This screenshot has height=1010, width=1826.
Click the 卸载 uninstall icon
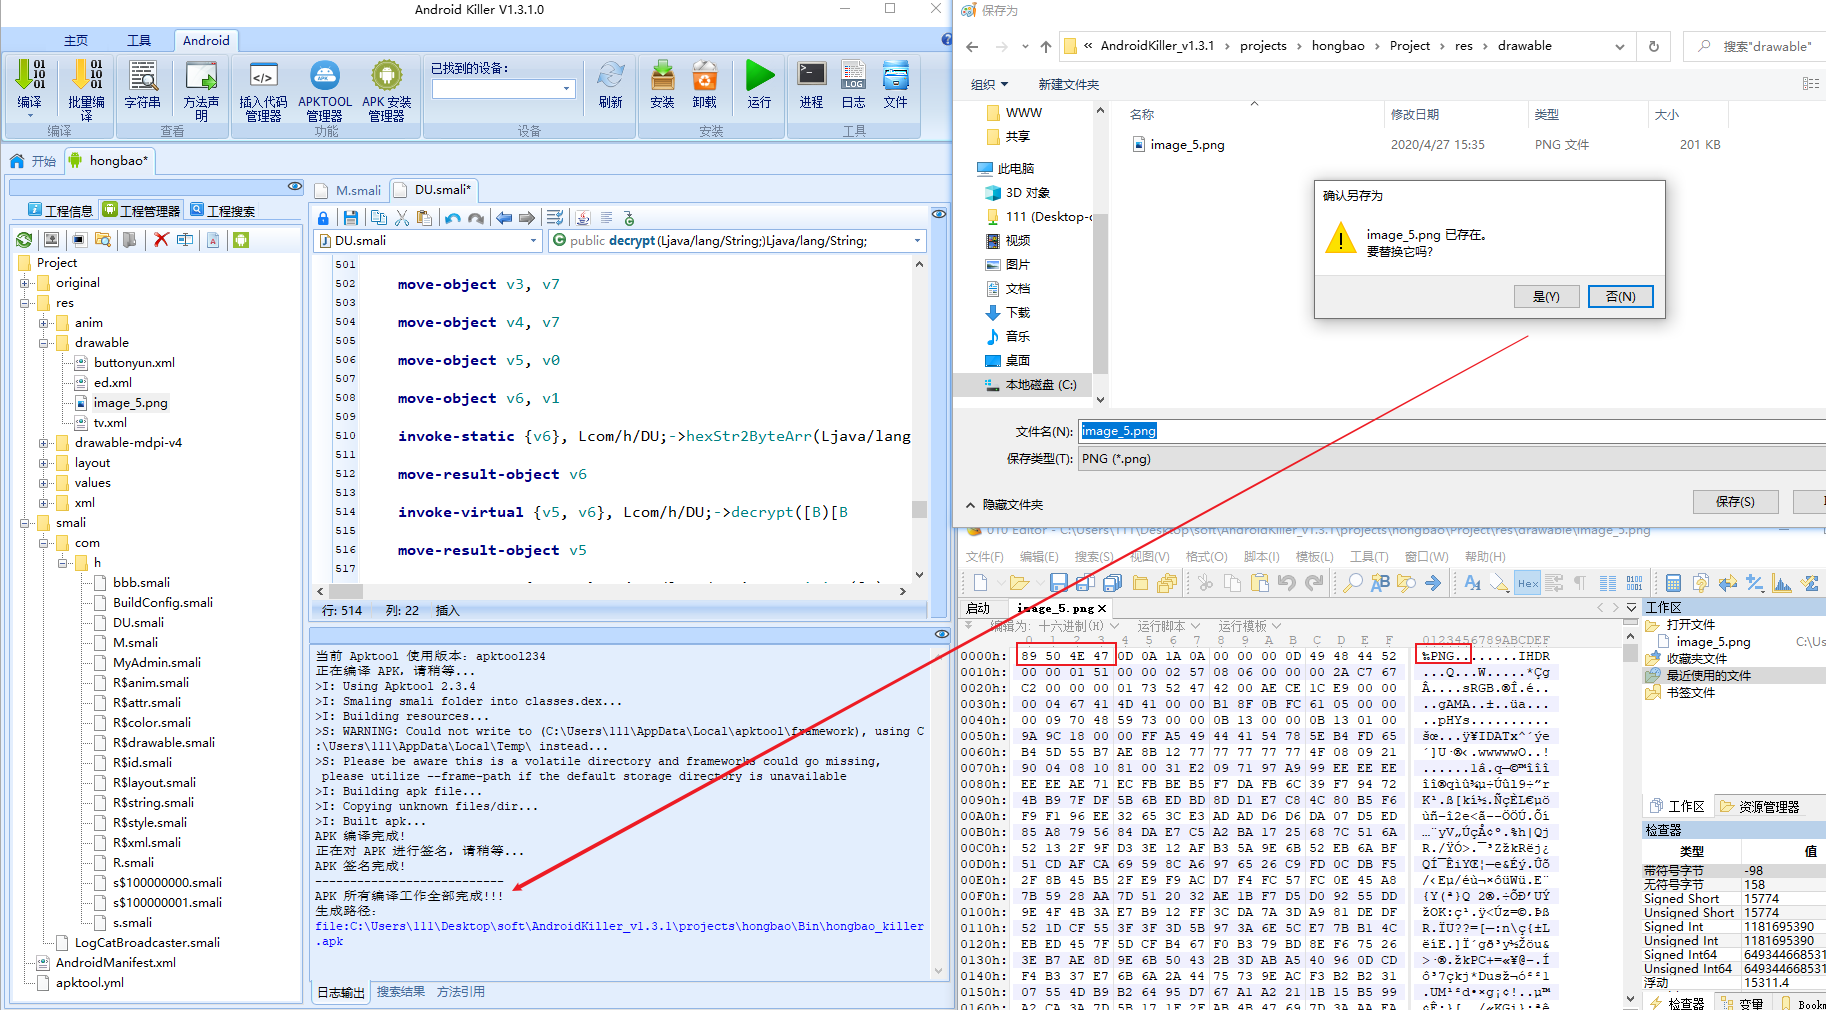click(705, 84)
